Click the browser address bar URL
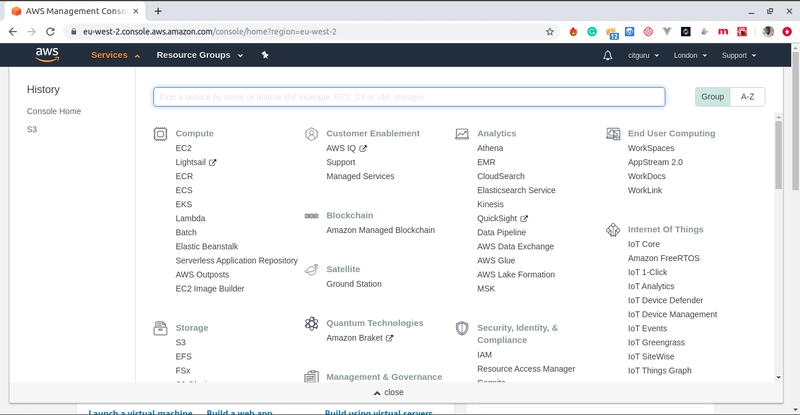 coord(210,32)
